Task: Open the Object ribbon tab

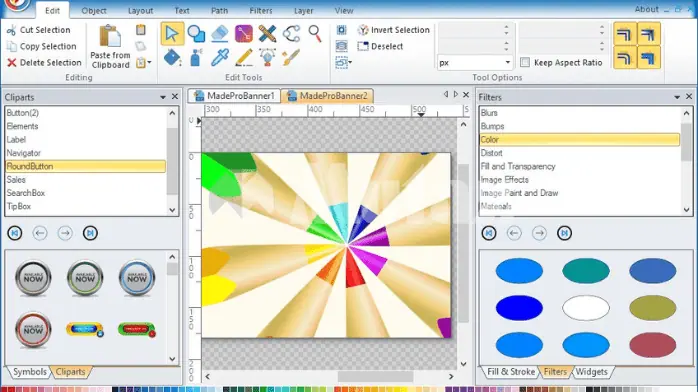Action: (94, 11)
